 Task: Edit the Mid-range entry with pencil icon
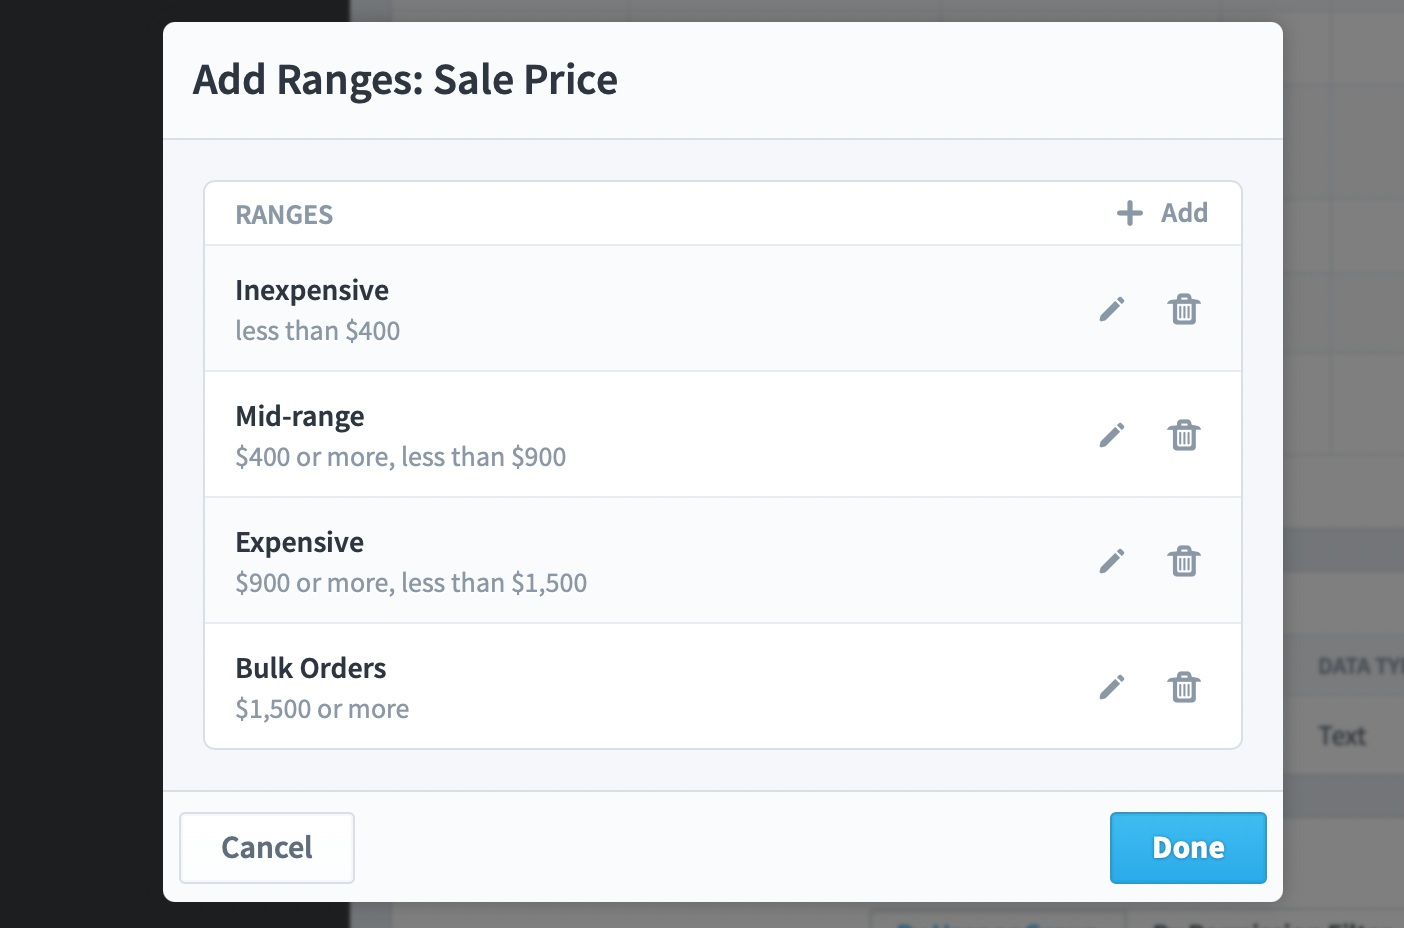click(x=1112, y=435)
